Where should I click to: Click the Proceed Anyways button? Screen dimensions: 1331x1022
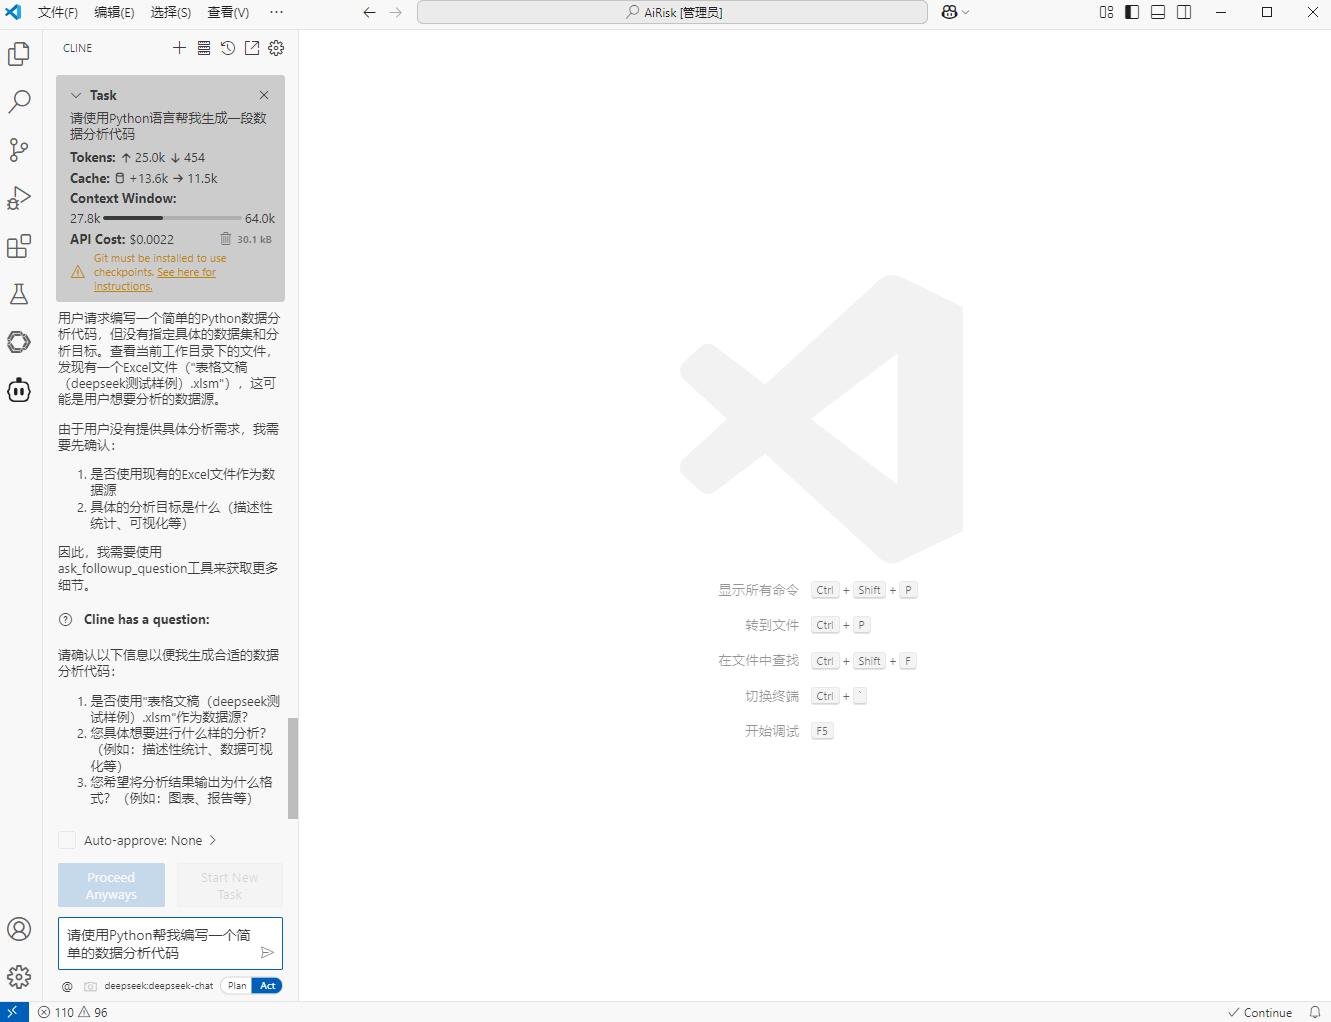(x=111, y=885)
